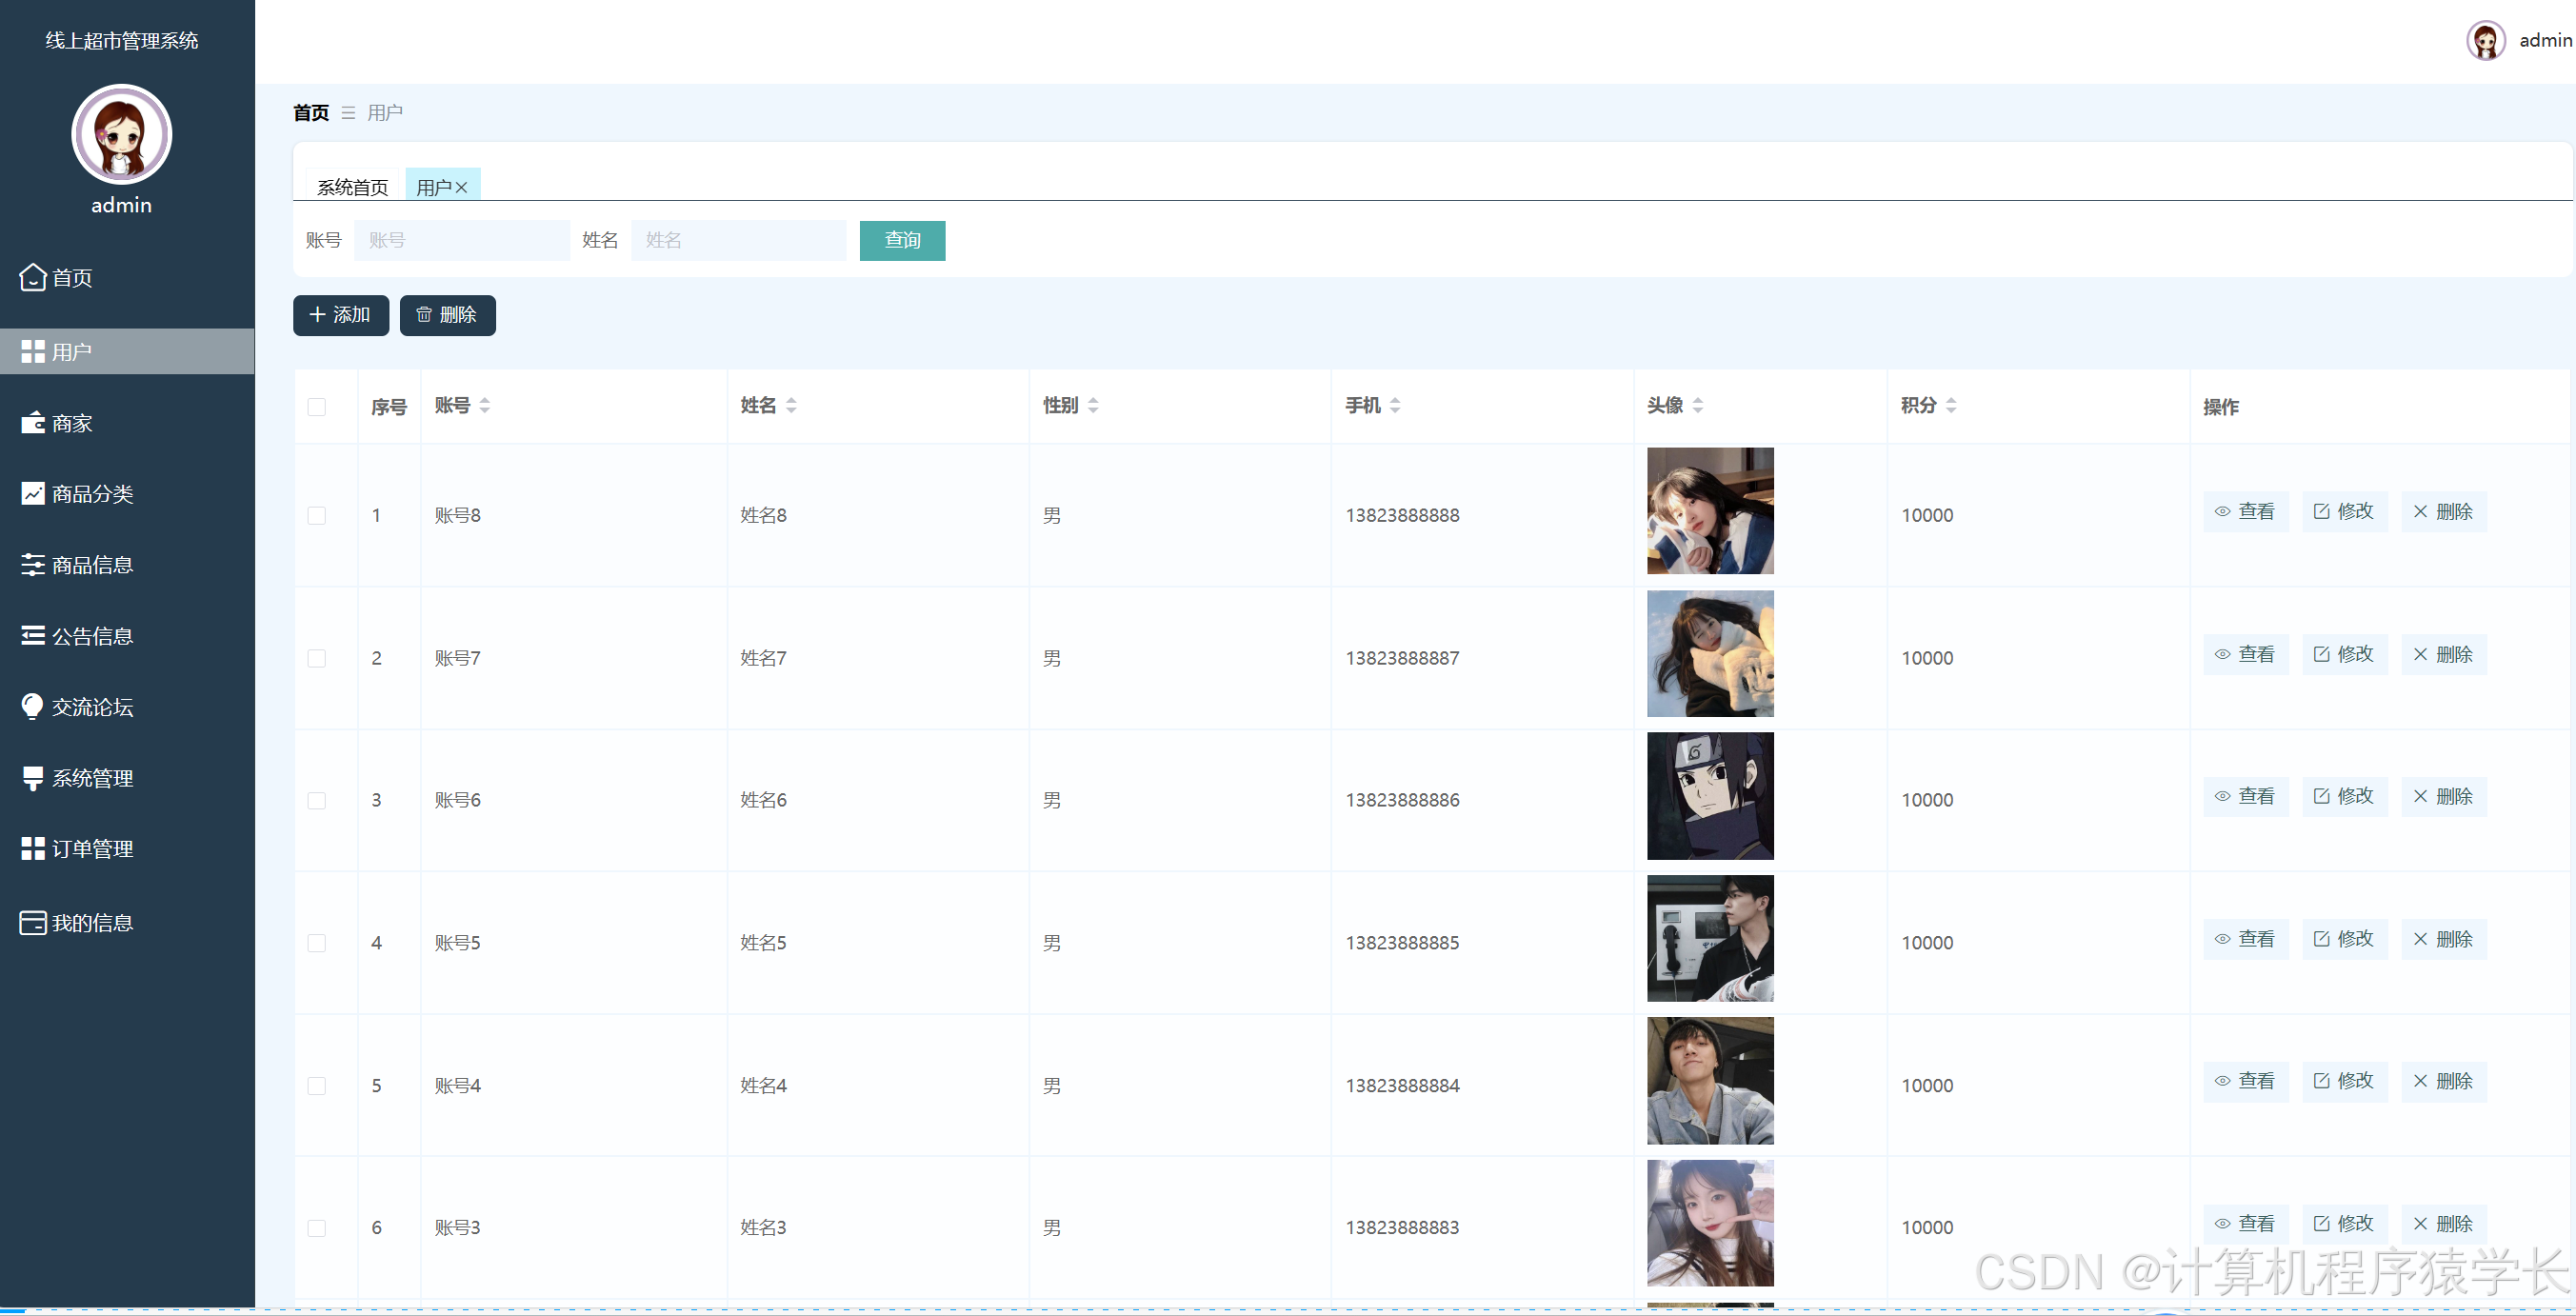Open the 系统管理 sidebar icon
This screenshot has width=2576, height=1316.
pyautogui.click(x=33, y=778)
